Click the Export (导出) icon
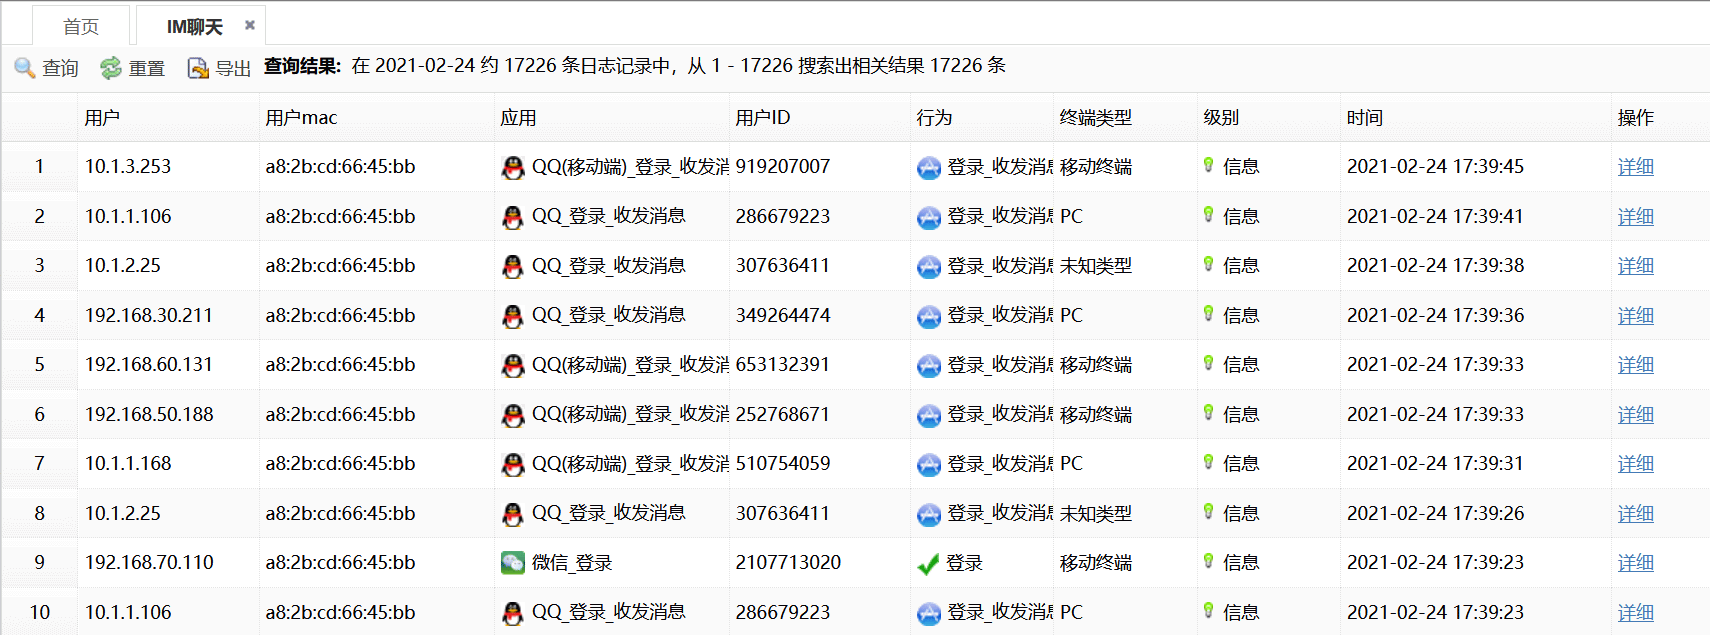Image resolution: width=1710 pixels, height=635 pixels. point(198,67)
